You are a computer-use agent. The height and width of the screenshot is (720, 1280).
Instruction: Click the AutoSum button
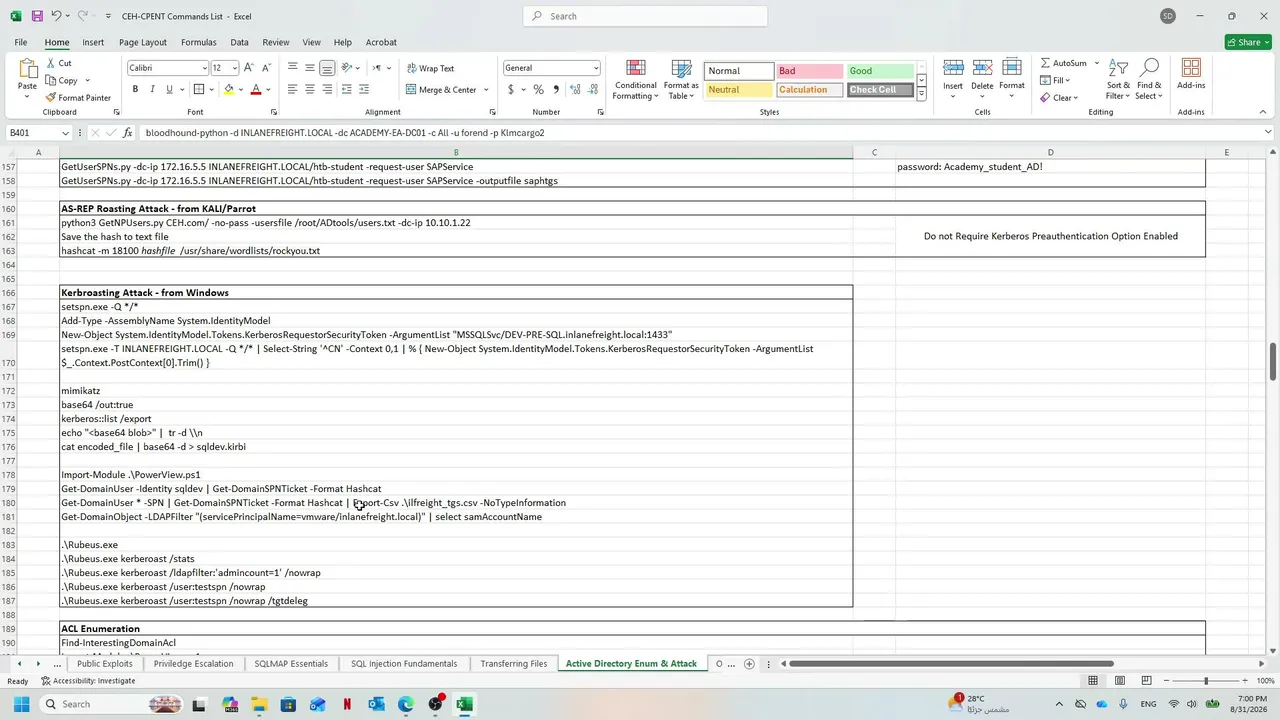1063,63
